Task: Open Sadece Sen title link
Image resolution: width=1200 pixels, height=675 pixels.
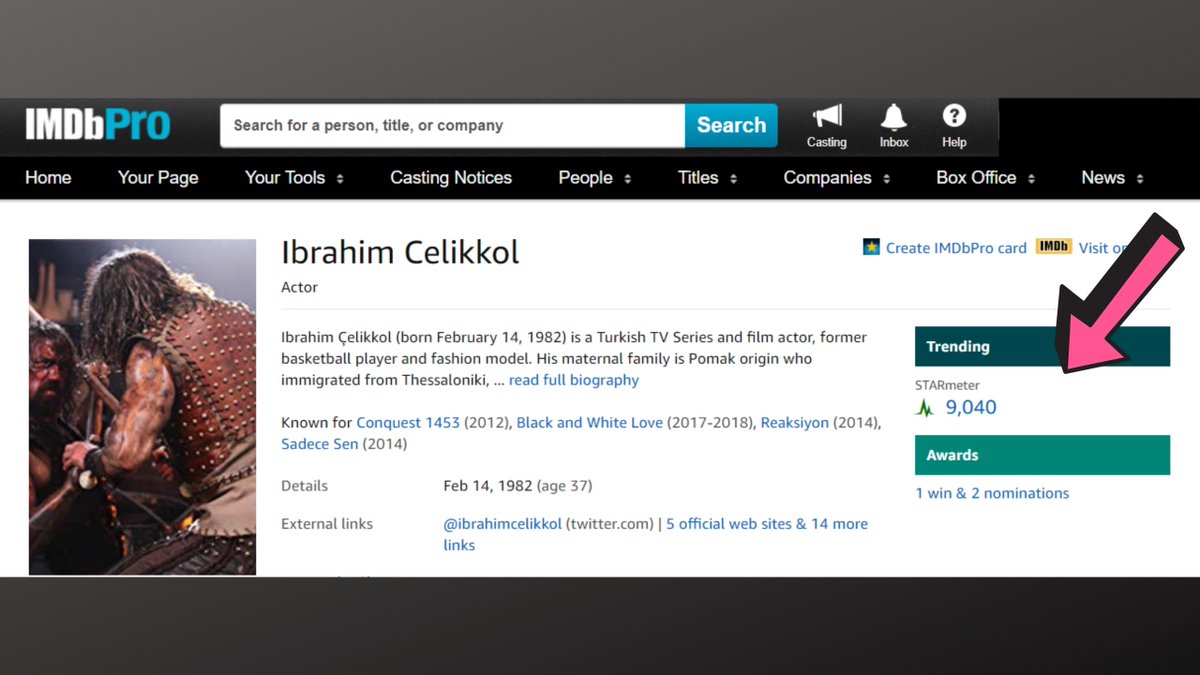Action: coord(319,443)
